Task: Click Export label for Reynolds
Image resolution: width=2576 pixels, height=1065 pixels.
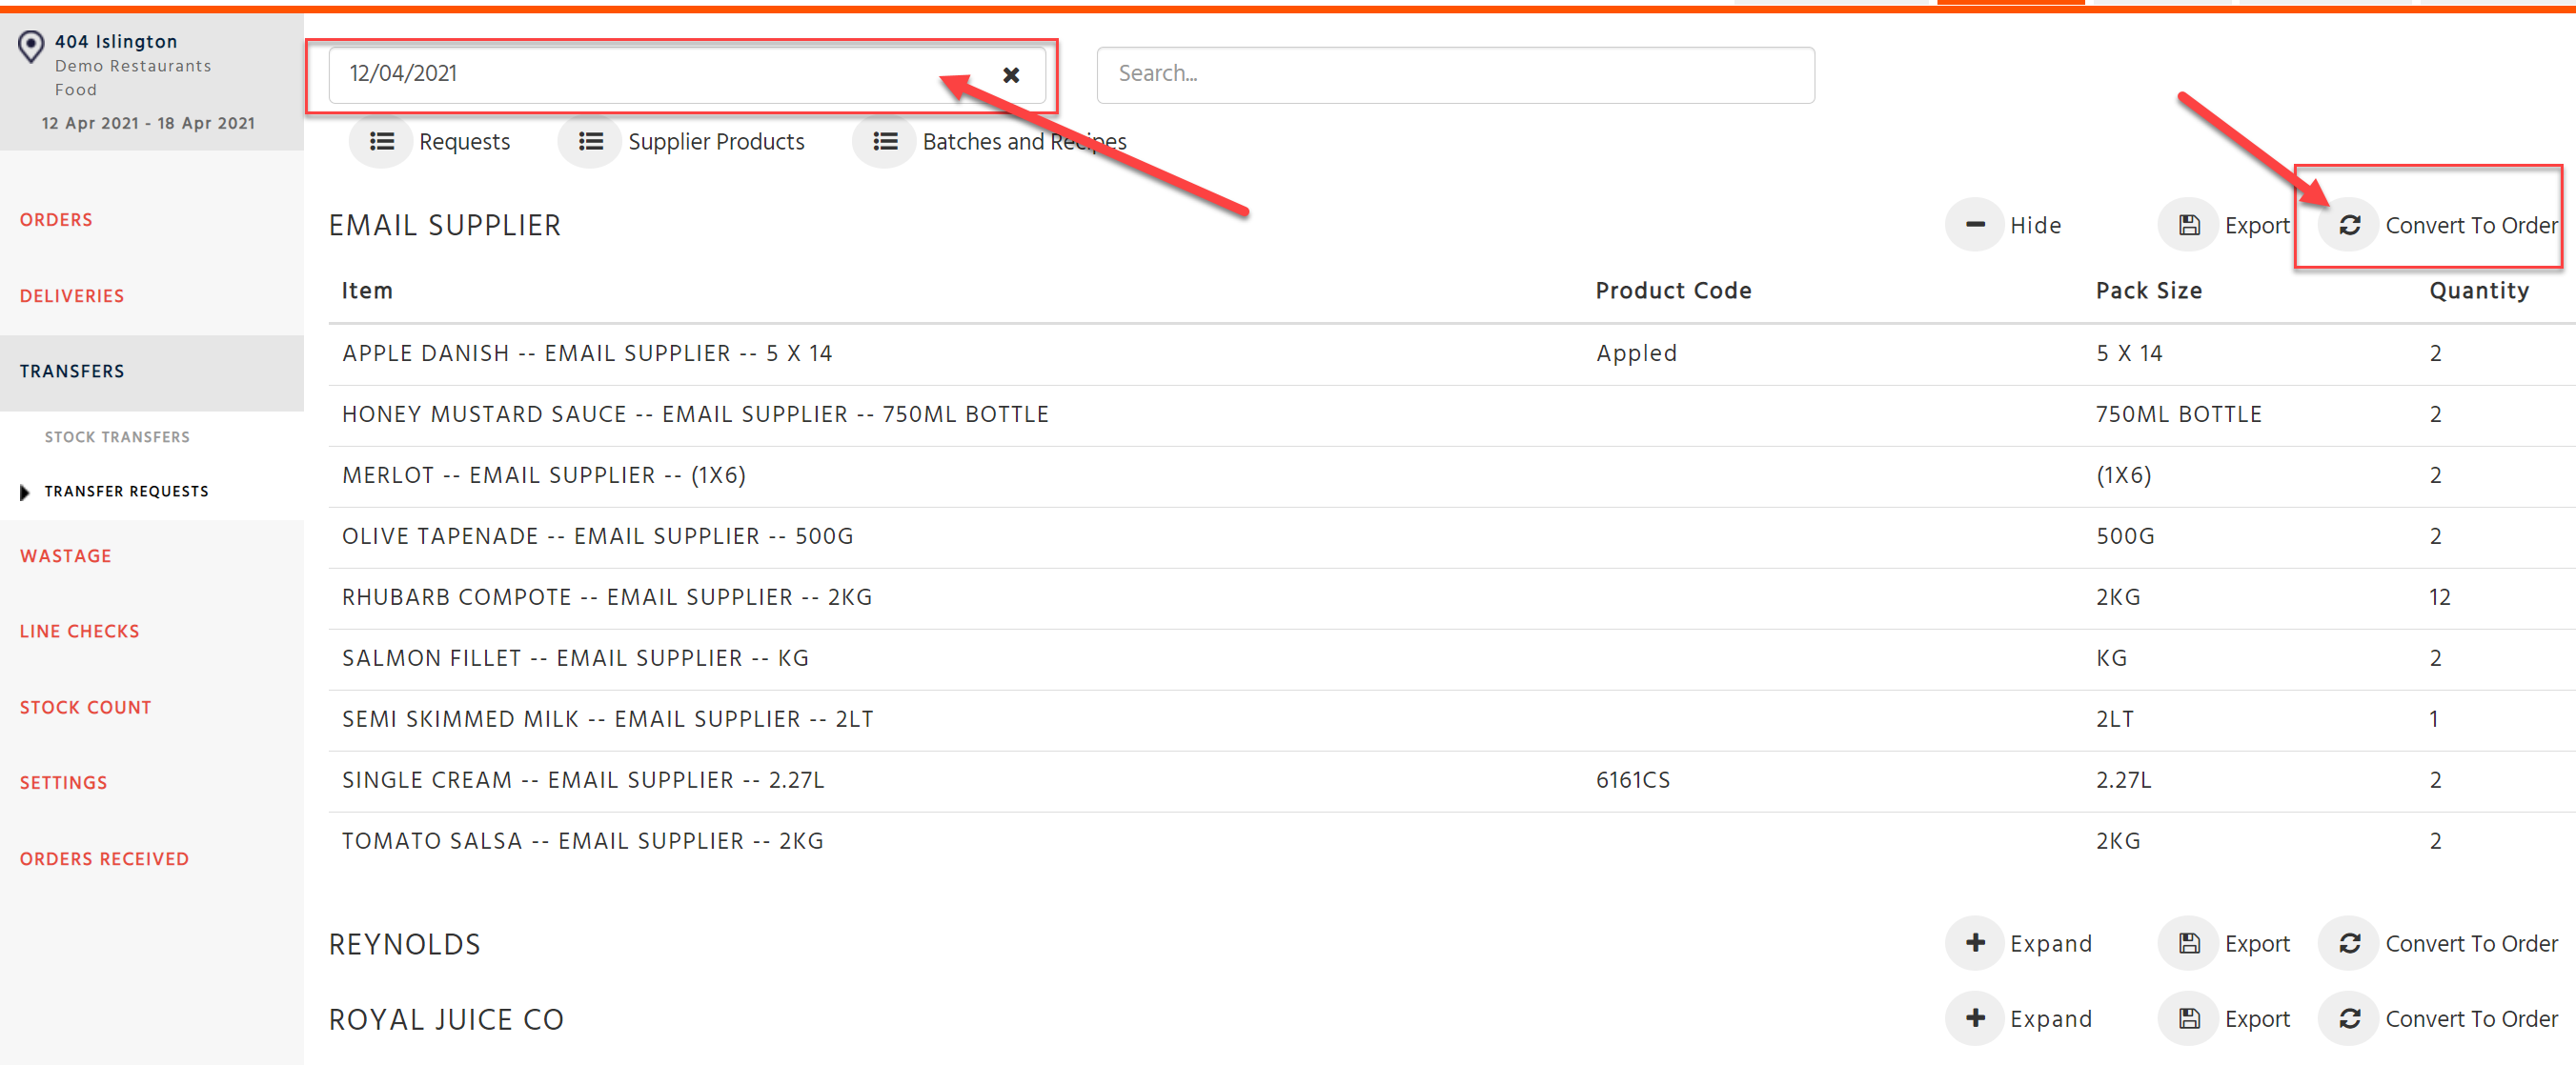Action: [x=2257, y=944]
